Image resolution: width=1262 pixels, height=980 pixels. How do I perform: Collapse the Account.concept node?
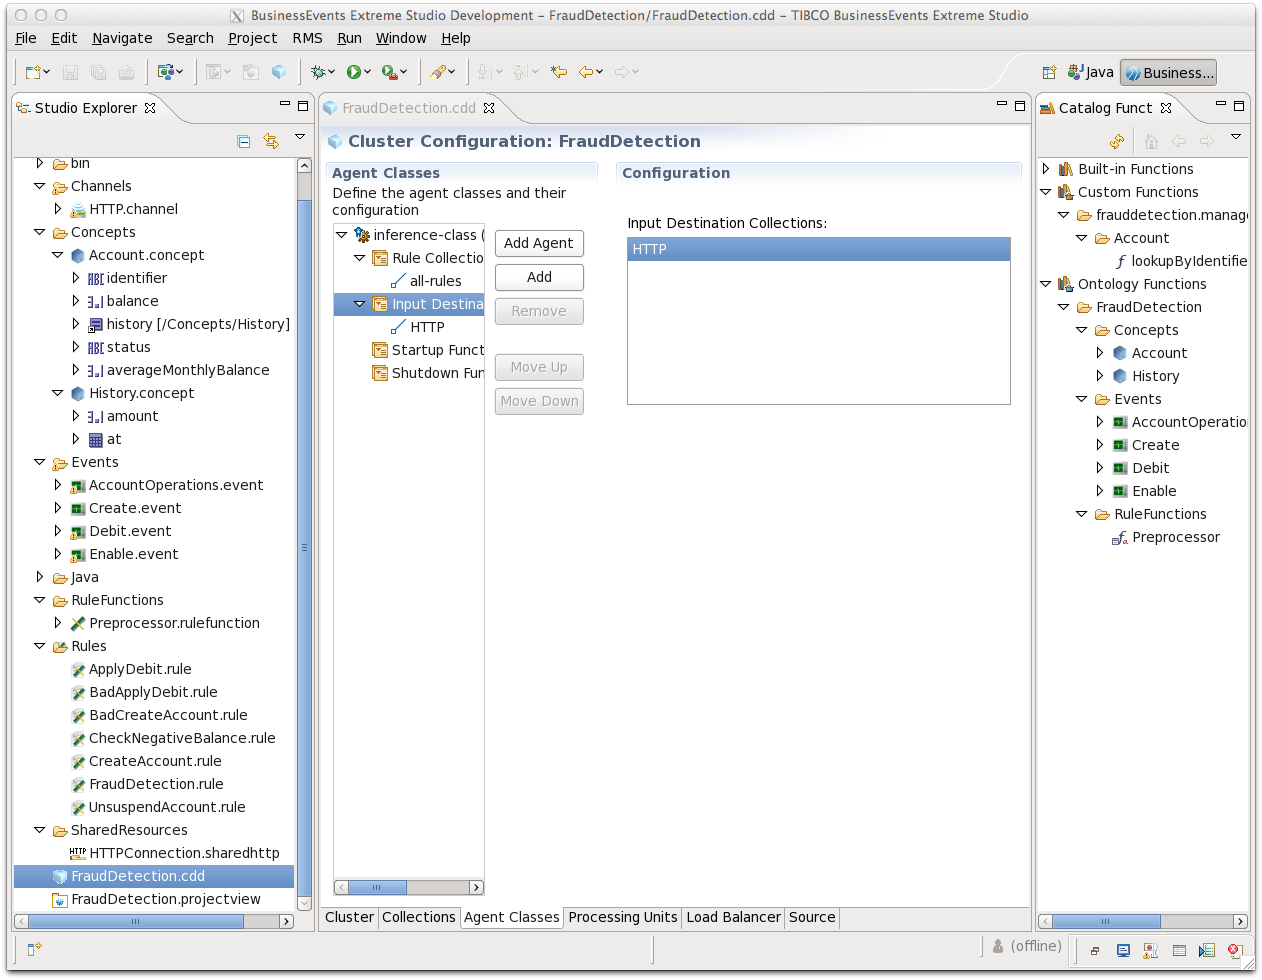[x=57, y=255]
